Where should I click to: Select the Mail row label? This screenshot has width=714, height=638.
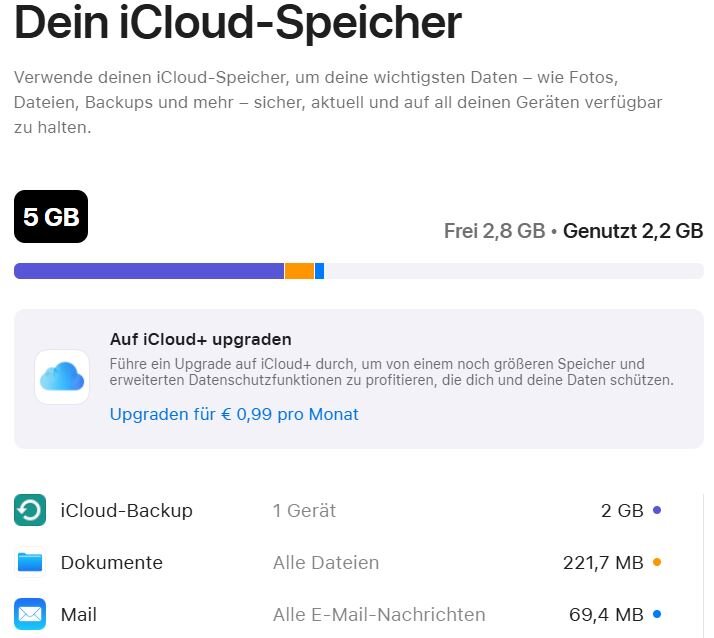(79, 615)
